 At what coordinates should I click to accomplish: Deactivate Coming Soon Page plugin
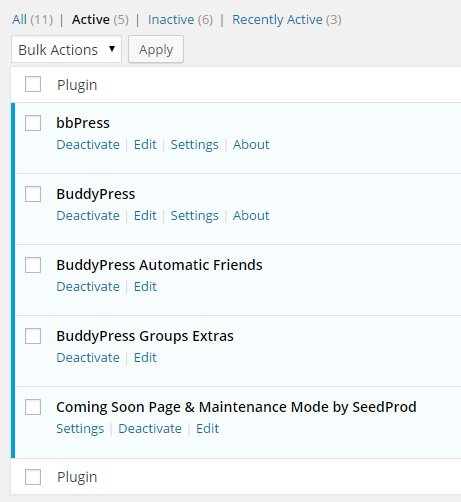point(150,429)
